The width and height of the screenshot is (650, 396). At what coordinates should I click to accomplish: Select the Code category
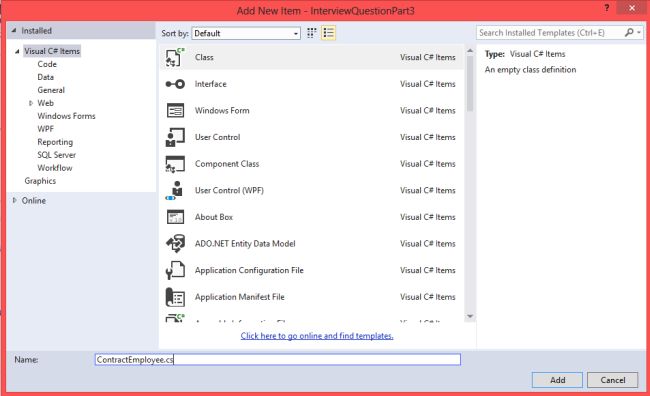[47, 64]
